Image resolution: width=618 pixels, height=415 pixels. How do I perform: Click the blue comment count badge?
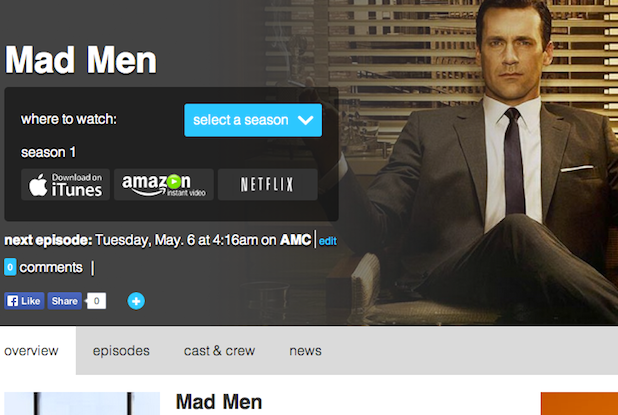pyautogui.click(x=10, y=267)
